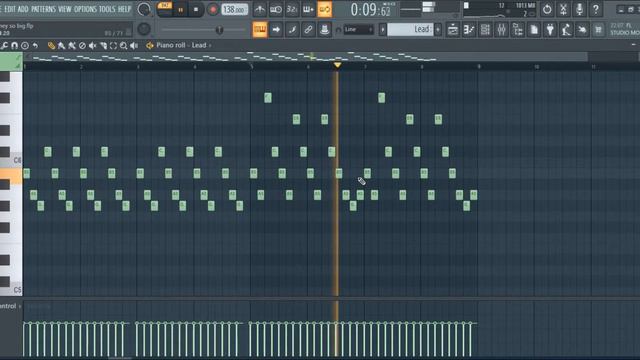This screenshot has width=640, height=360.
Task: Open the VIEW menu
Action: [x=64, y=9]
